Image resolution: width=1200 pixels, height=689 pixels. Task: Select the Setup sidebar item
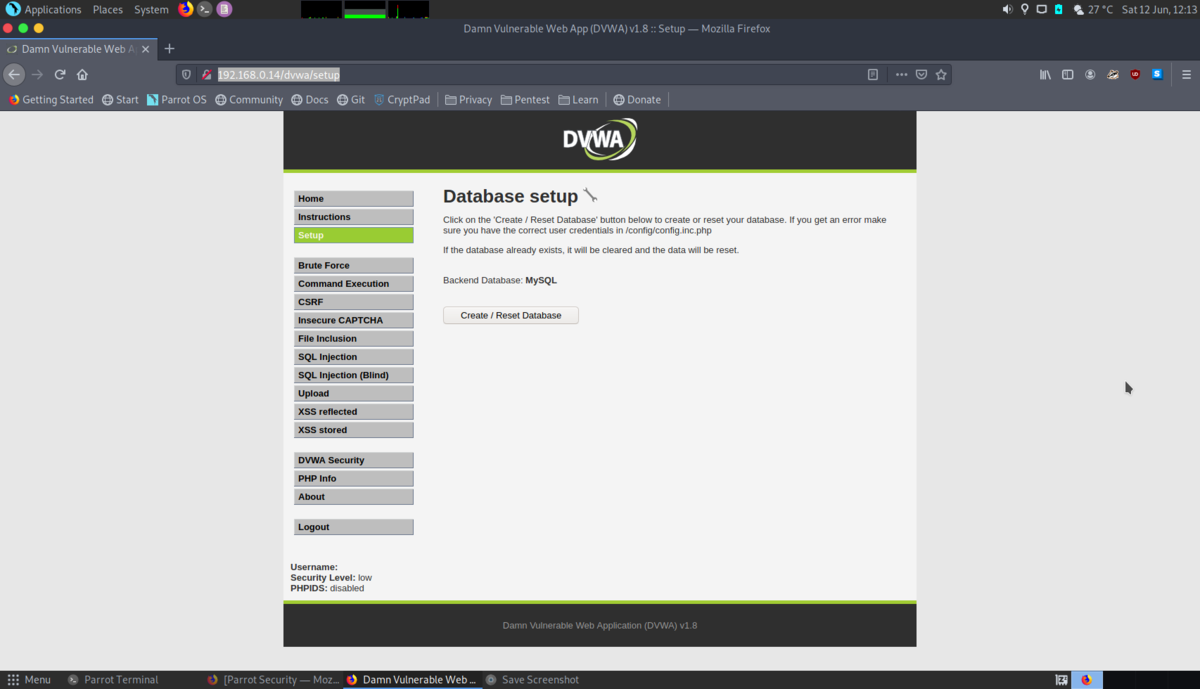pyautogui.click(x=353, y=235)
